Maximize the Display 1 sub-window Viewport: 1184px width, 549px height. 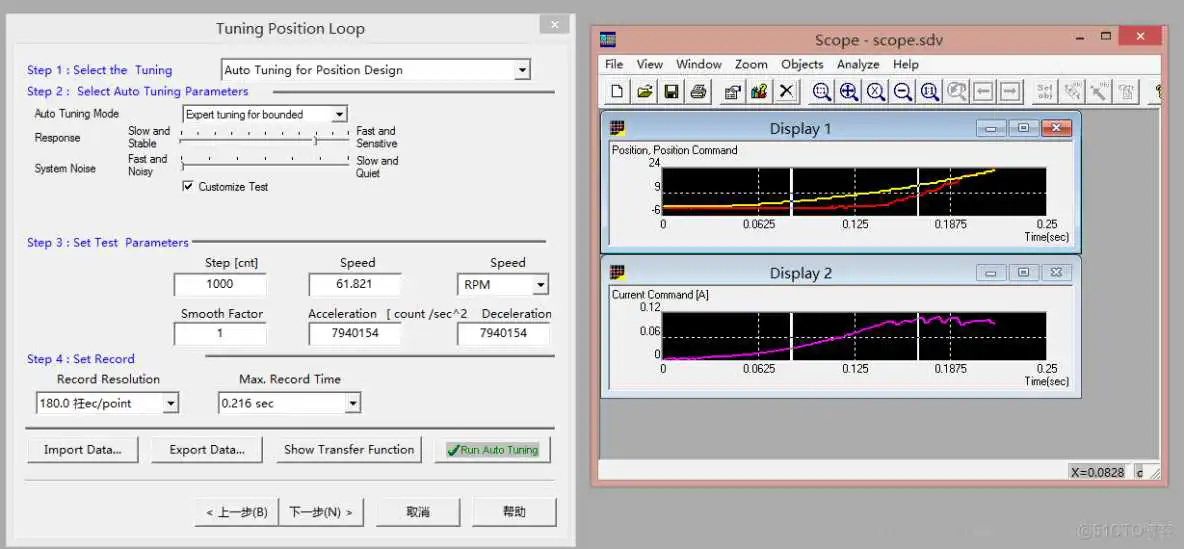tap(1023, 128)
